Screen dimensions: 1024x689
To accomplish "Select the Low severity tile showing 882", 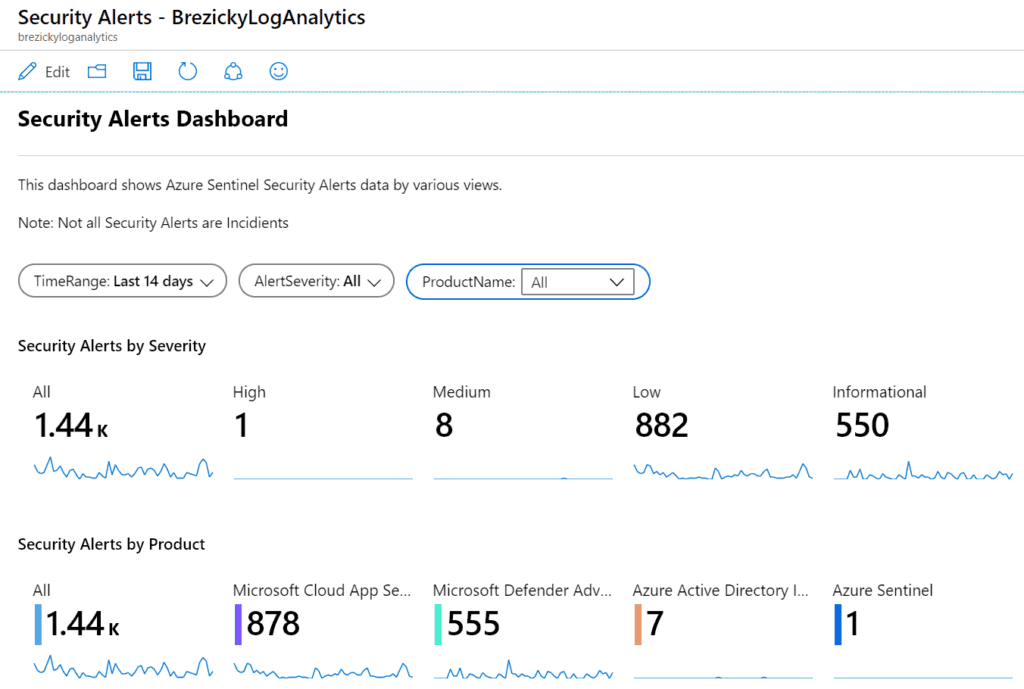I will tap(723, 432).
